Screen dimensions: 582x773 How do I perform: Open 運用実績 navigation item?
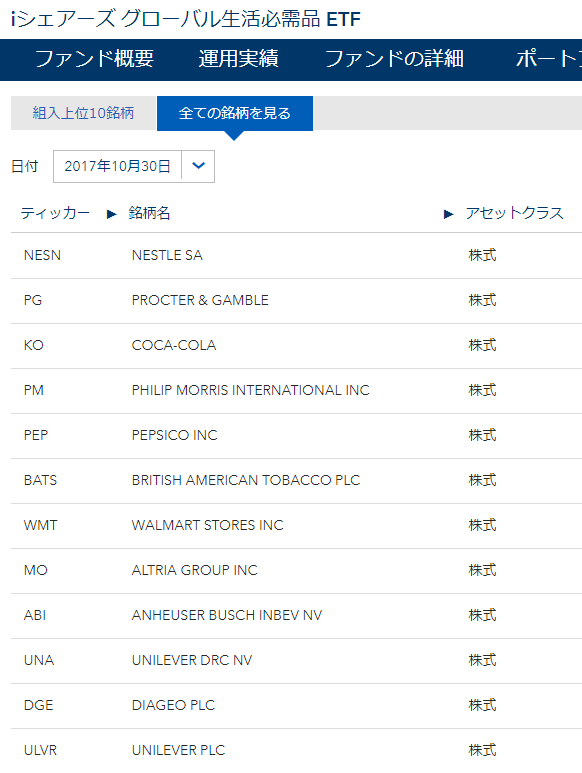point(239,59)
